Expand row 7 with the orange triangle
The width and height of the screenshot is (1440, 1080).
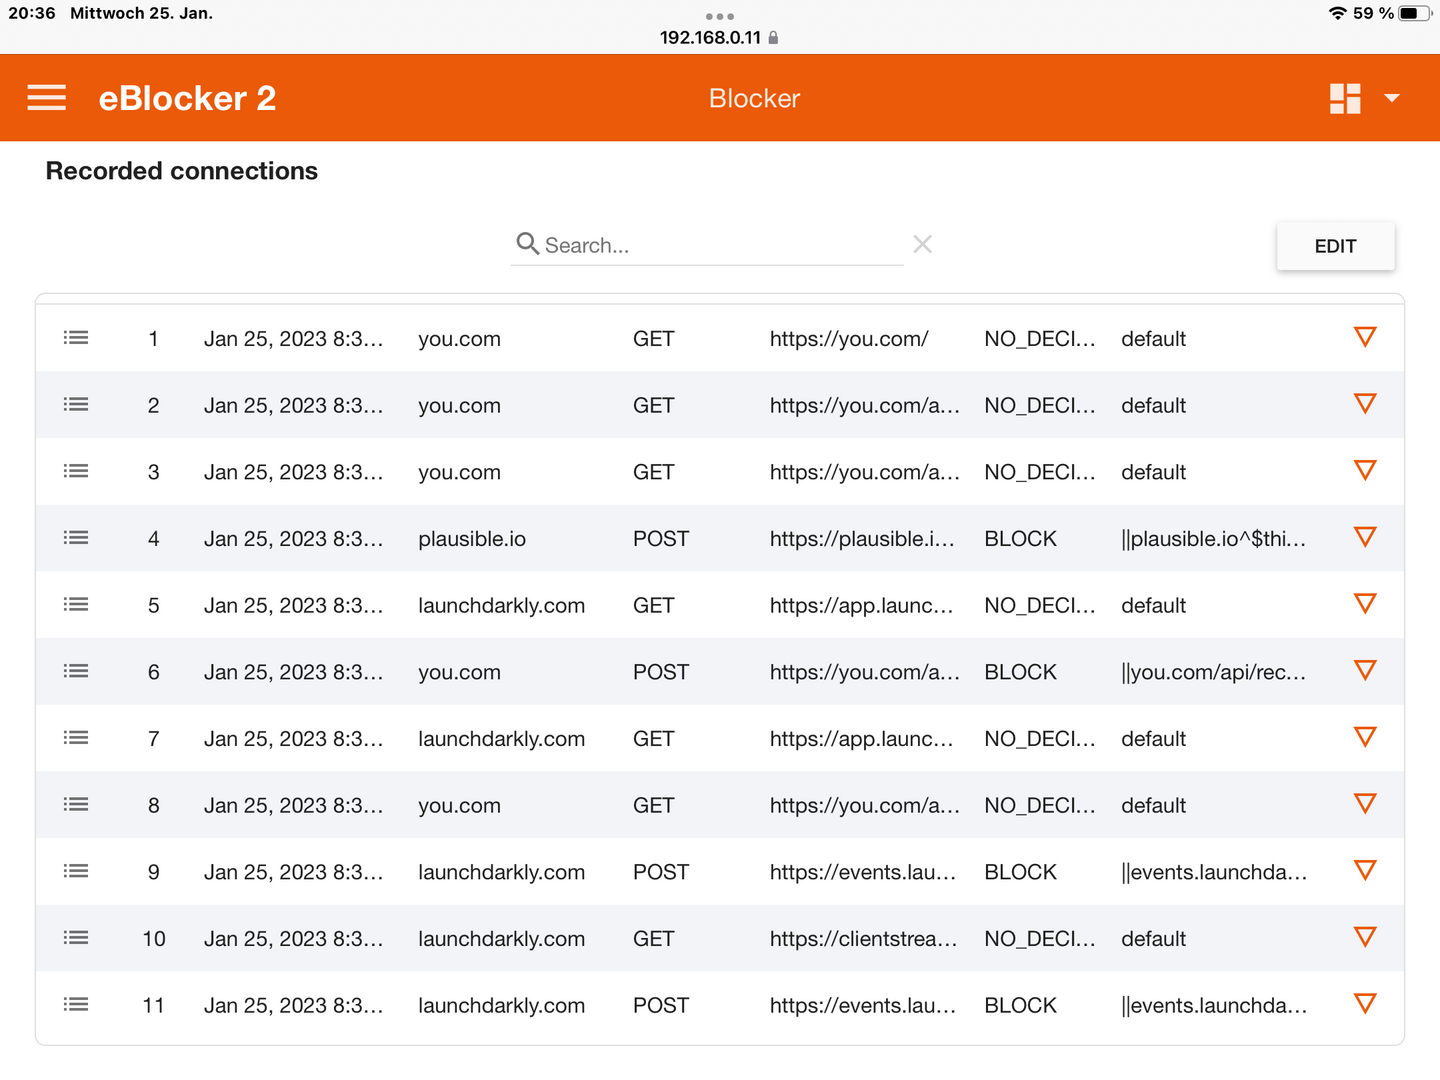coord(1365,737)
